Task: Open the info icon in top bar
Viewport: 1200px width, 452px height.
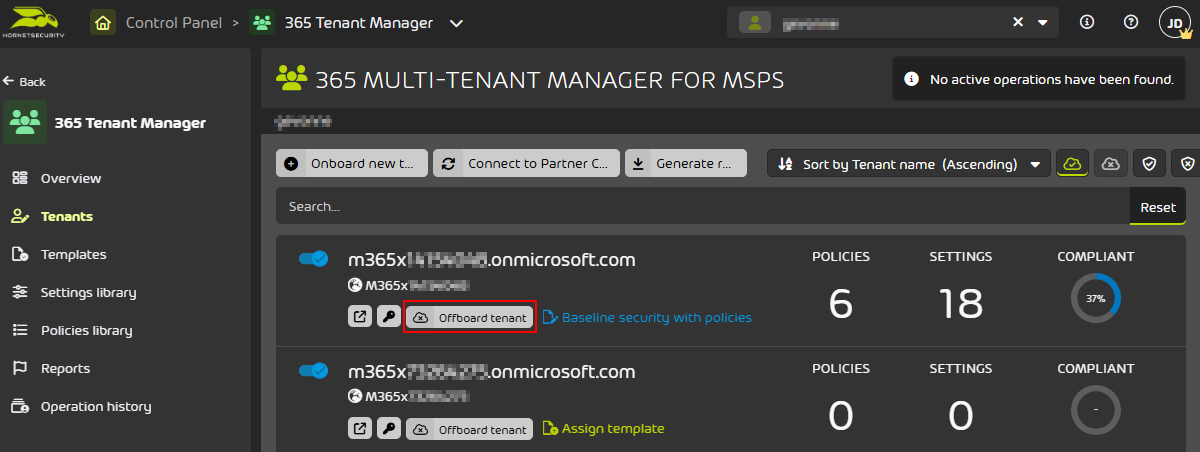Action: 1088,22
